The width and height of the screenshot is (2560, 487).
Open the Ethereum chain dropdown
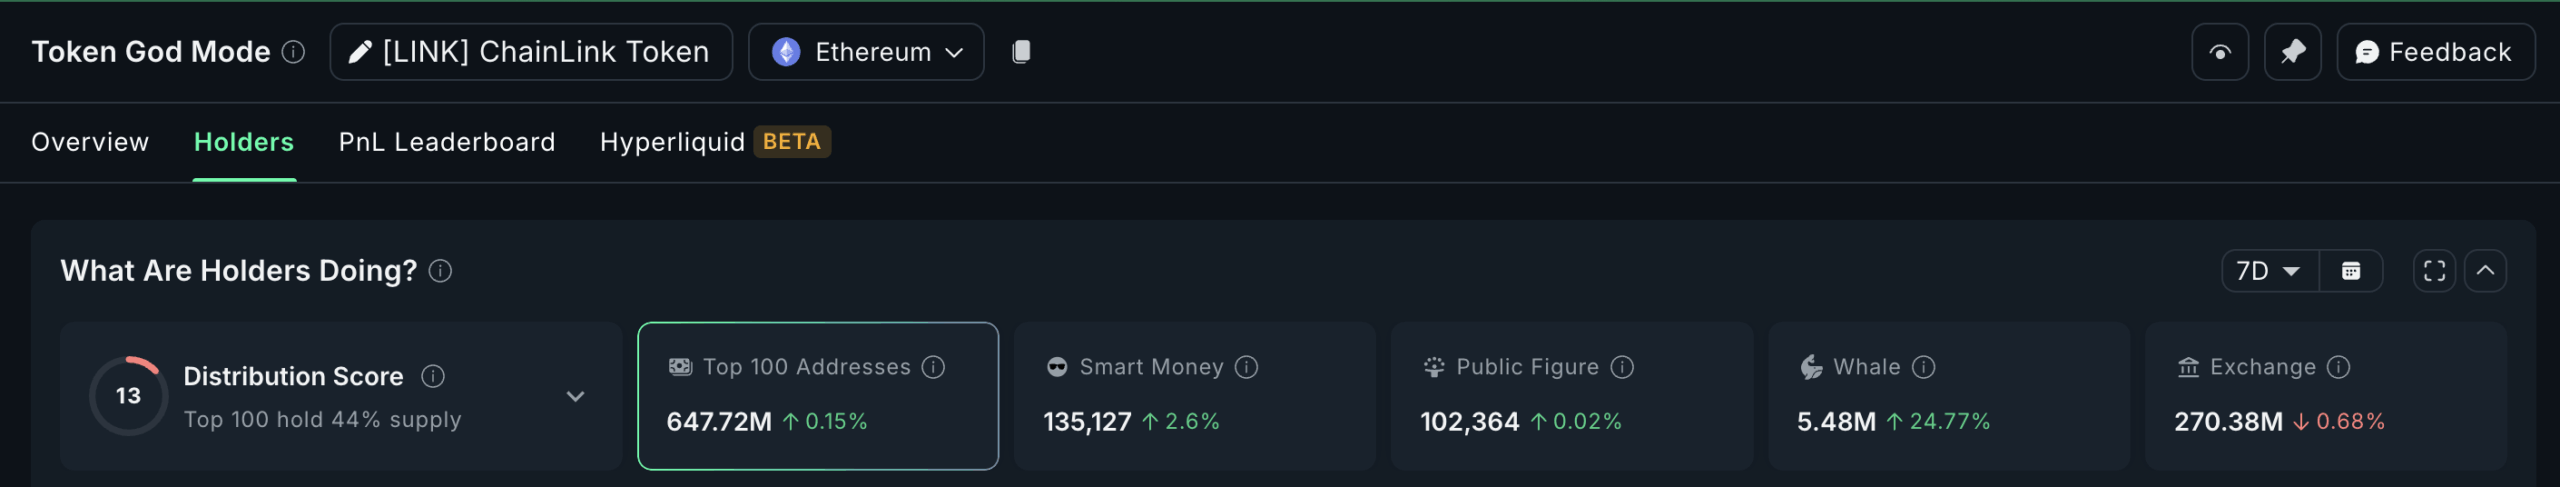[866, 52]
